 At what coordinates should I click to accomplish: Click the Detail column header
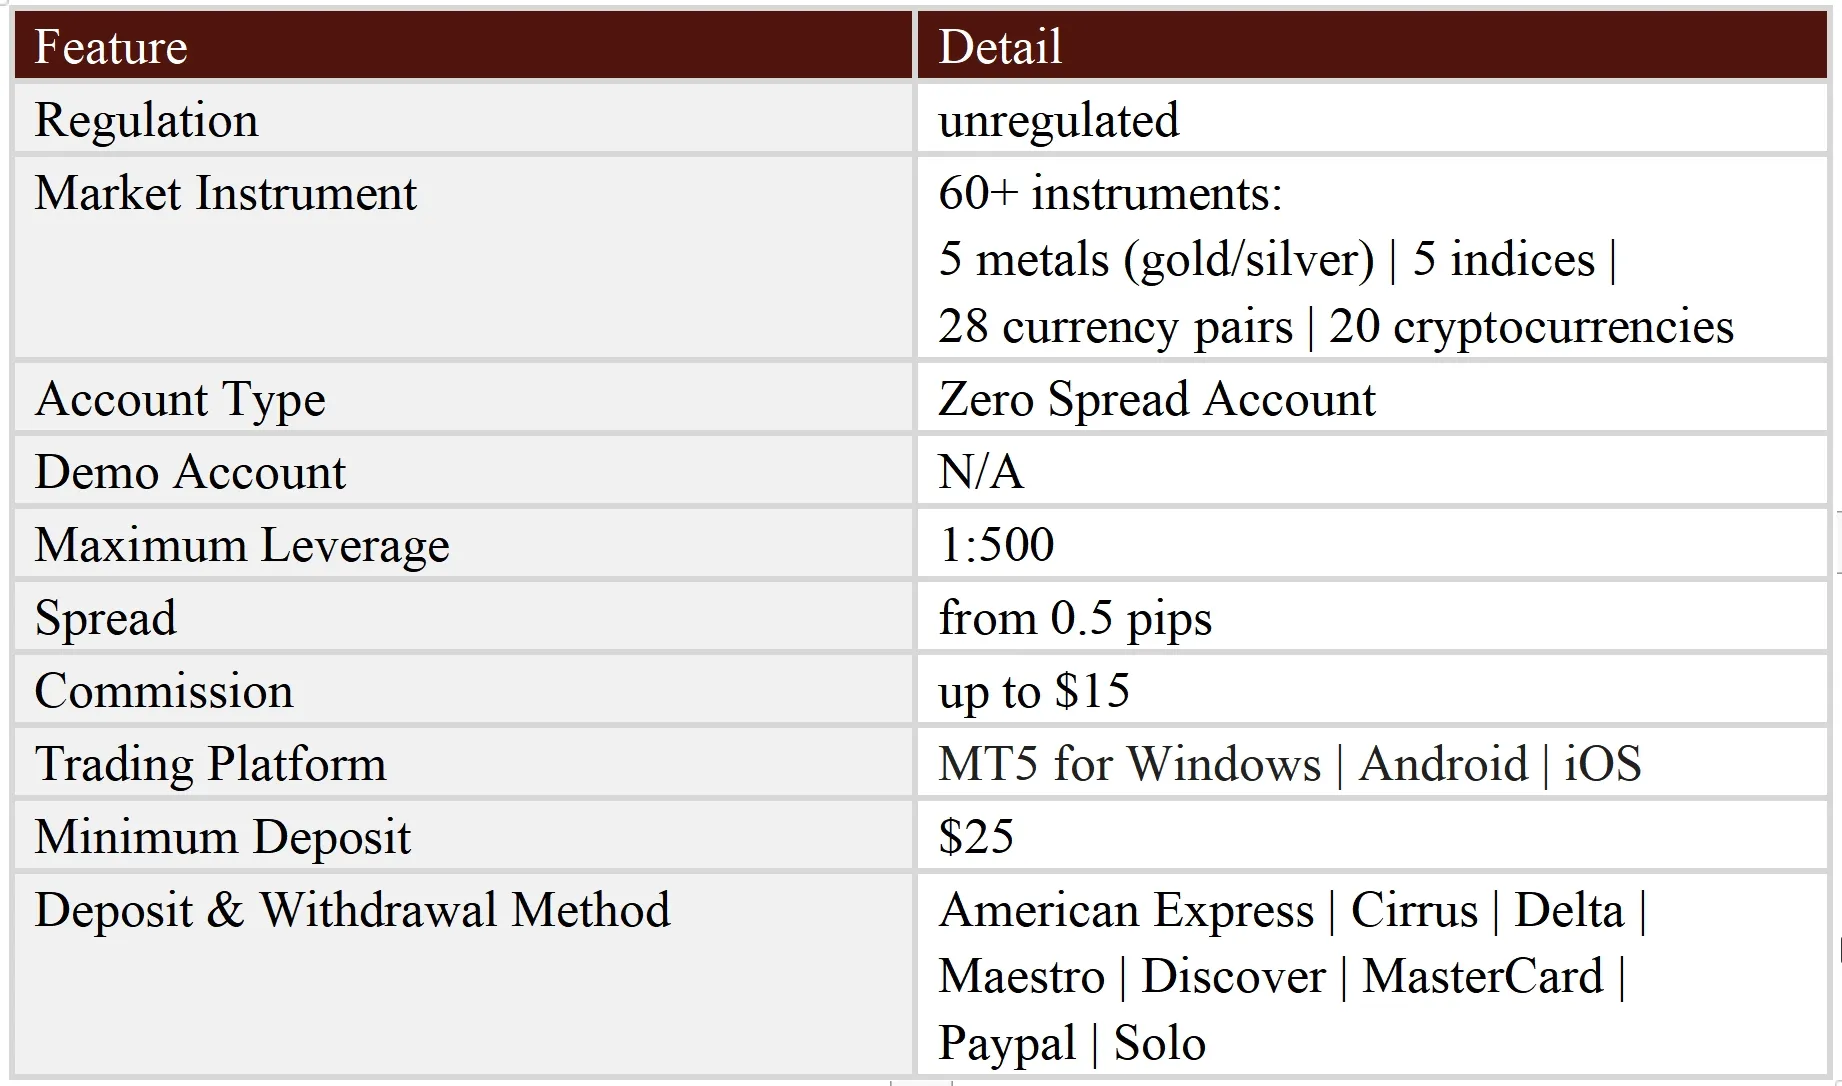click(1372, 46)
